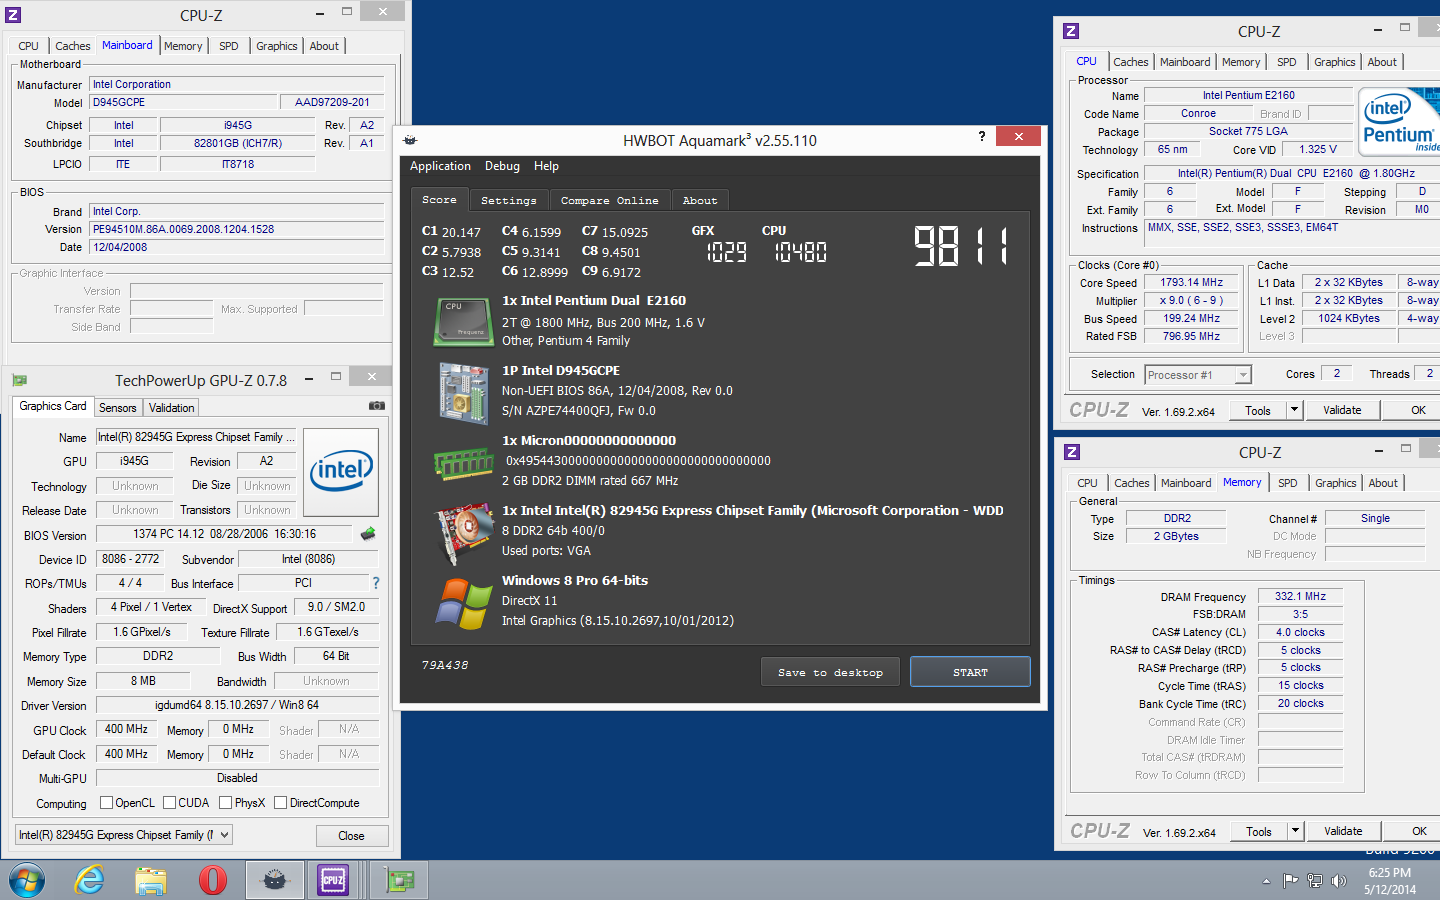
Task: Click the Intel Pentium inside logo in CPU-Z
Action: 1400,122
